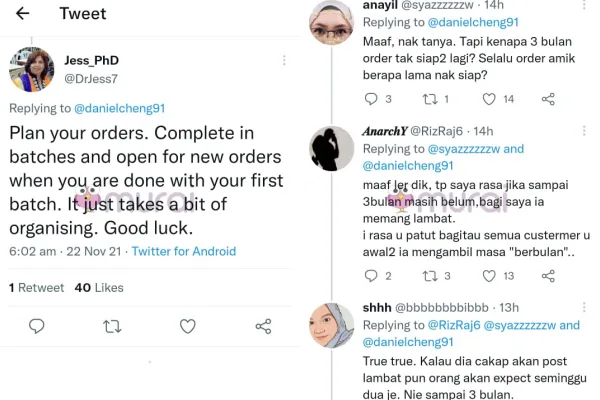Retweet Jess_PhD's tweet
Viewport: 600px width, 400px height.
112,326
